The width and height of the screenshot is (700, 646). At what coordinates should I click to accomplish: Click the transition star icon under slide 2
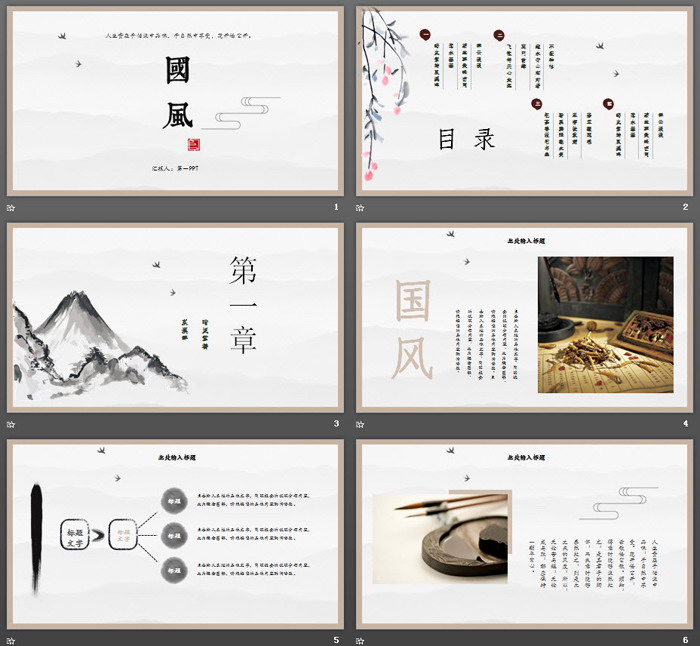click(361, 207)
